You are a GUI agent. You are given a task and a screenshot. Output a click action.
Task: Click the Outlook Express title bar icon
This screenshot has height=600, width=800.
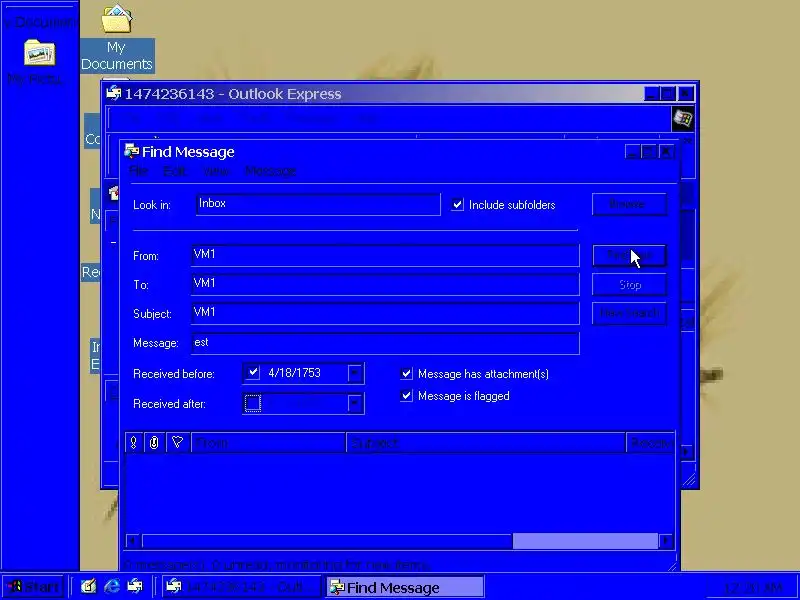point(113,94)
